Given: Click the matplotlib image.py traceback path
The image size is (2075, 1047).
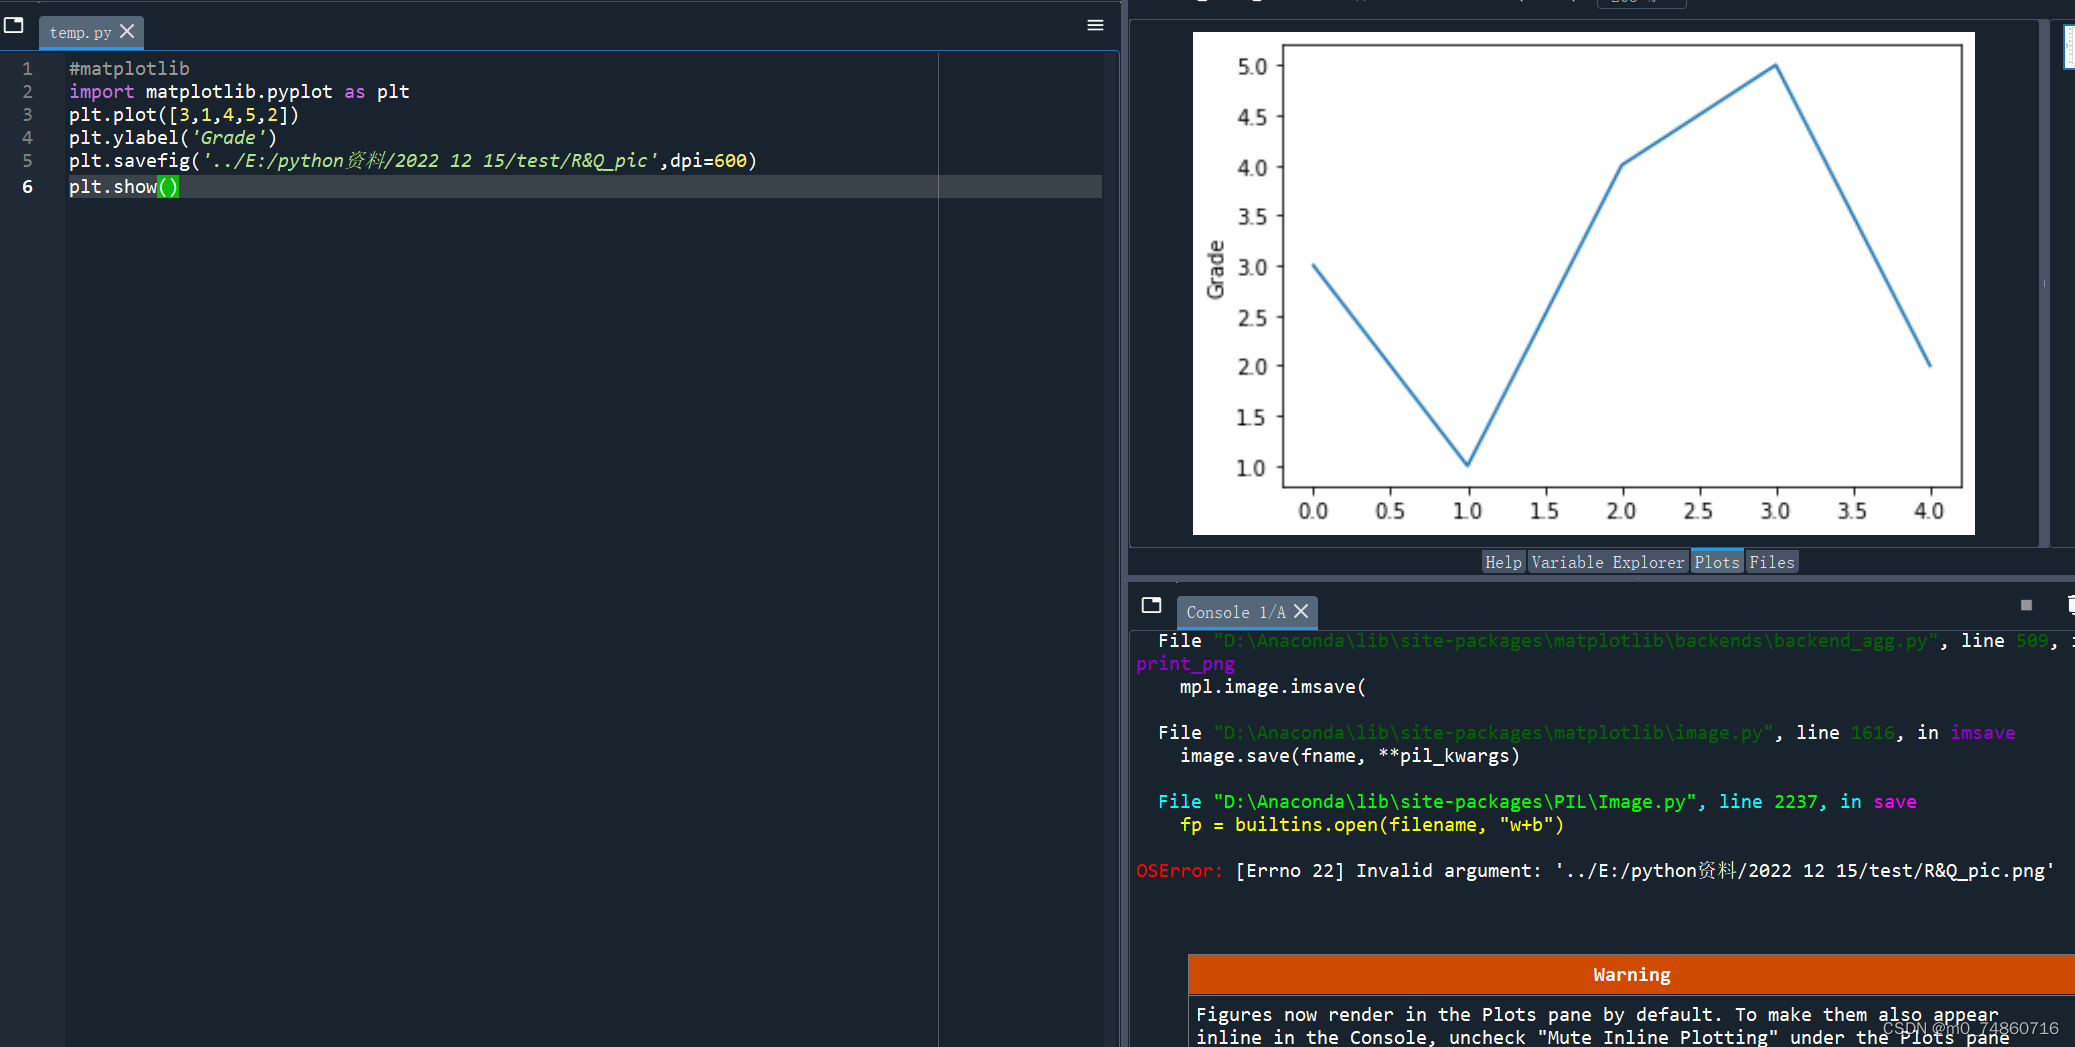Looking at the screenshot, I should click(x=1494, y=732).
